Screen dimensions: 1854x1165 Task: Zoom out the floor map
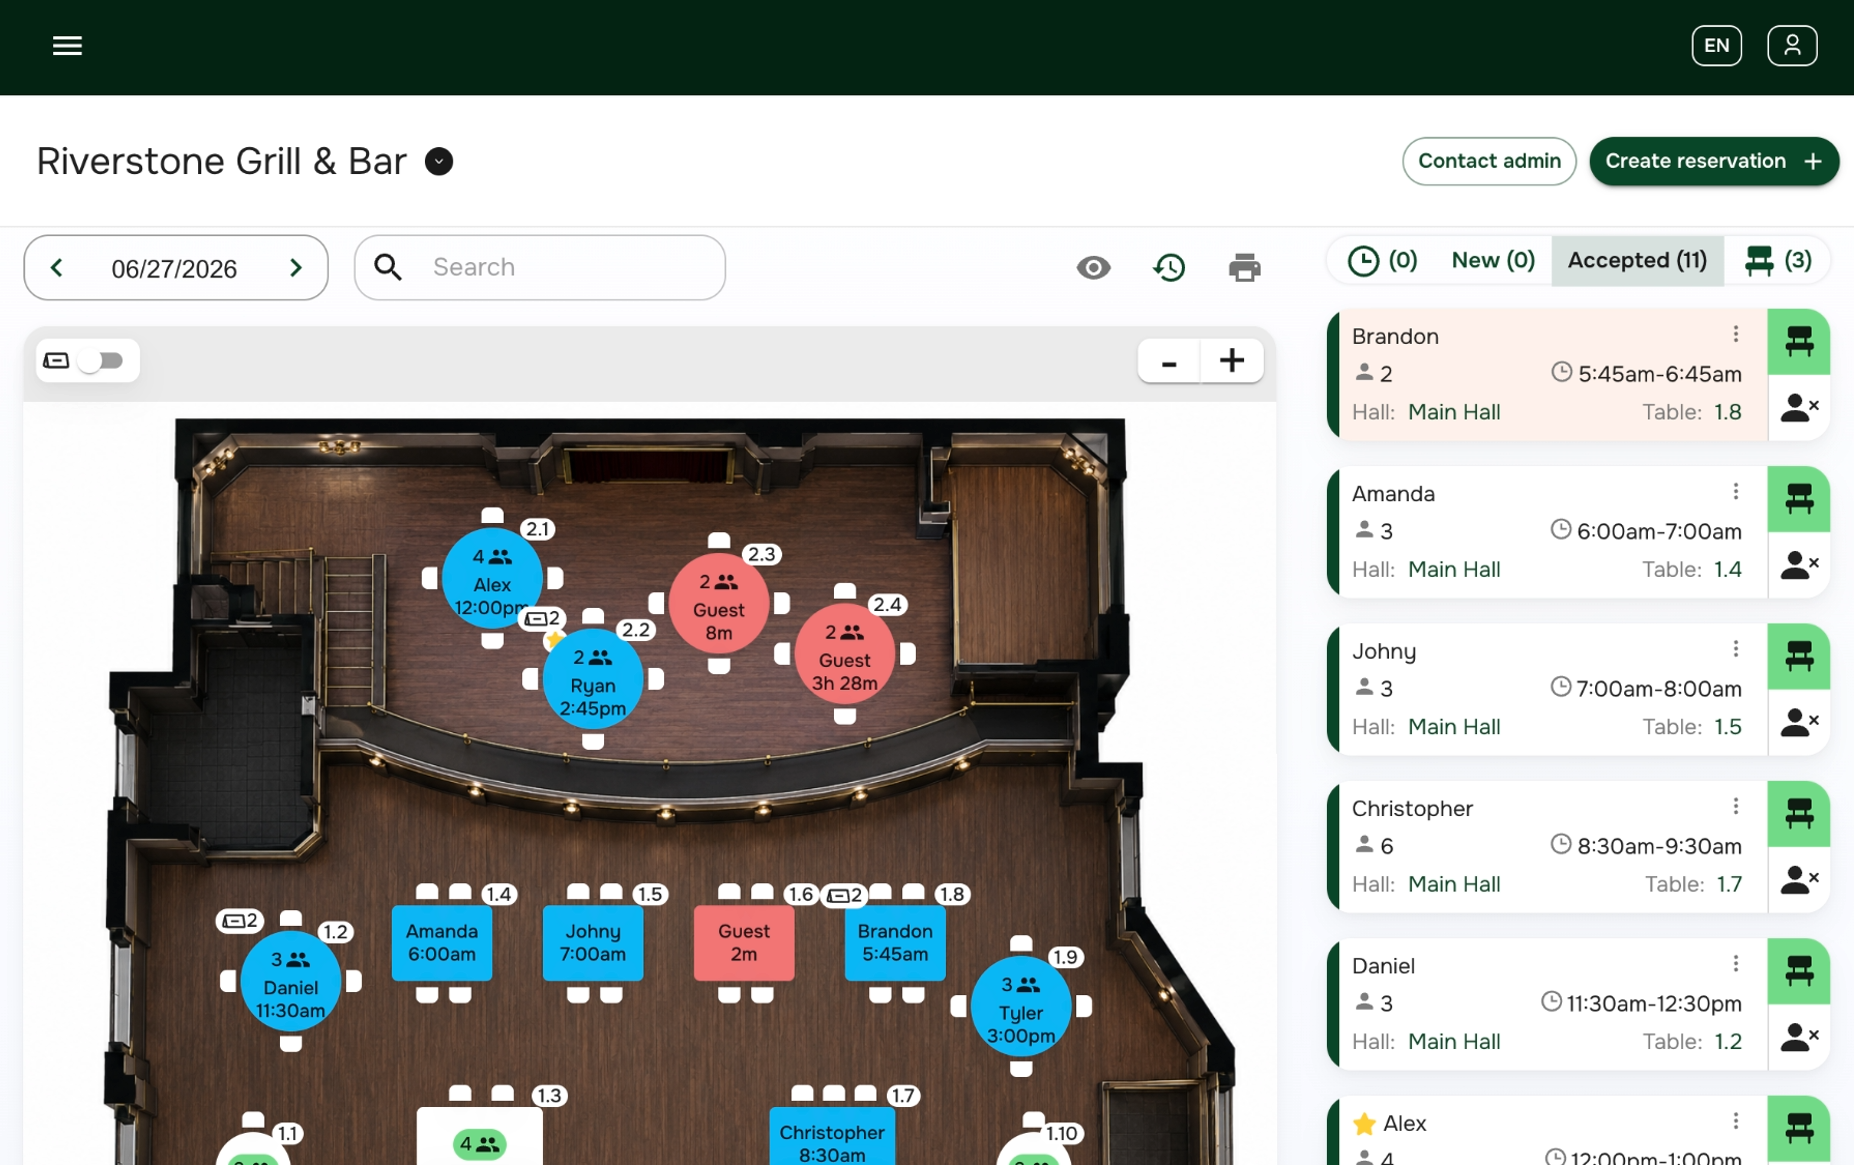(1169, 361)
